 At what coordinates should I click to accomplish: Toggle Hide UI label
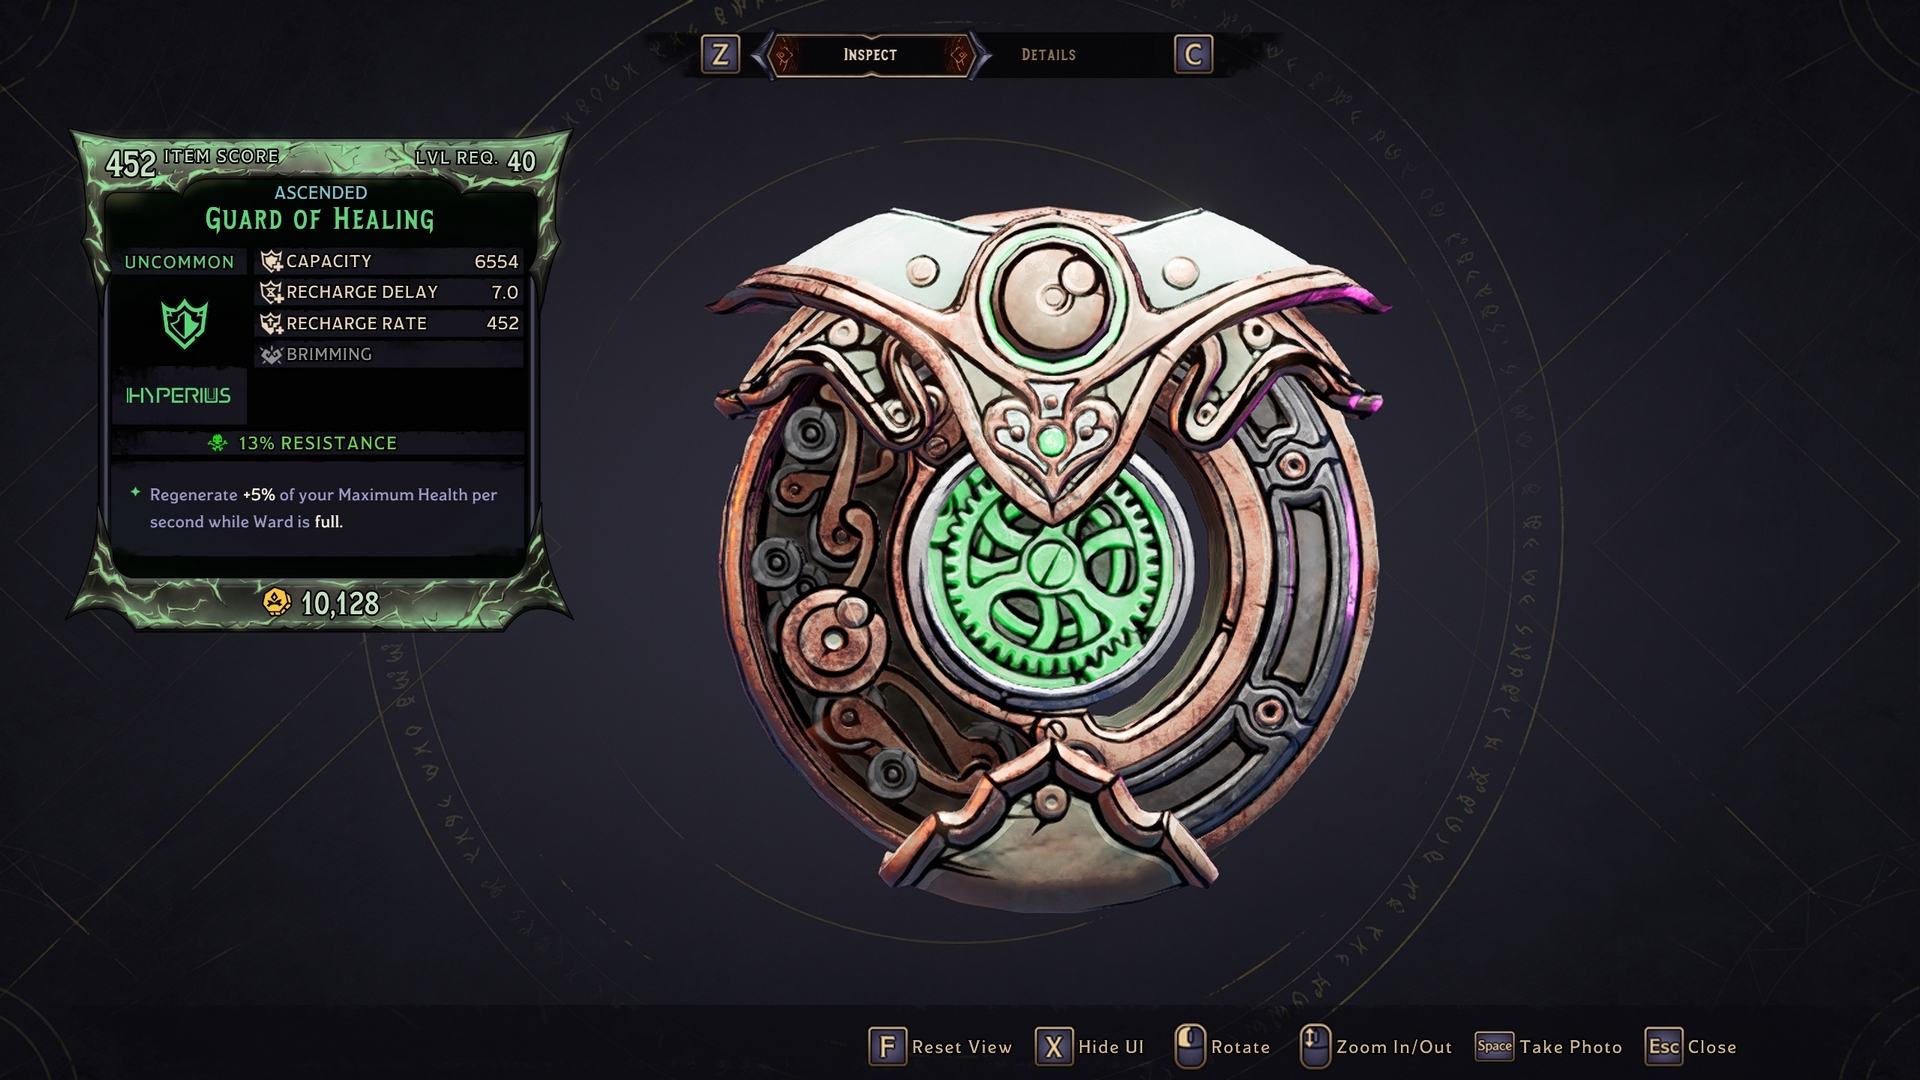[1111, 1047]
